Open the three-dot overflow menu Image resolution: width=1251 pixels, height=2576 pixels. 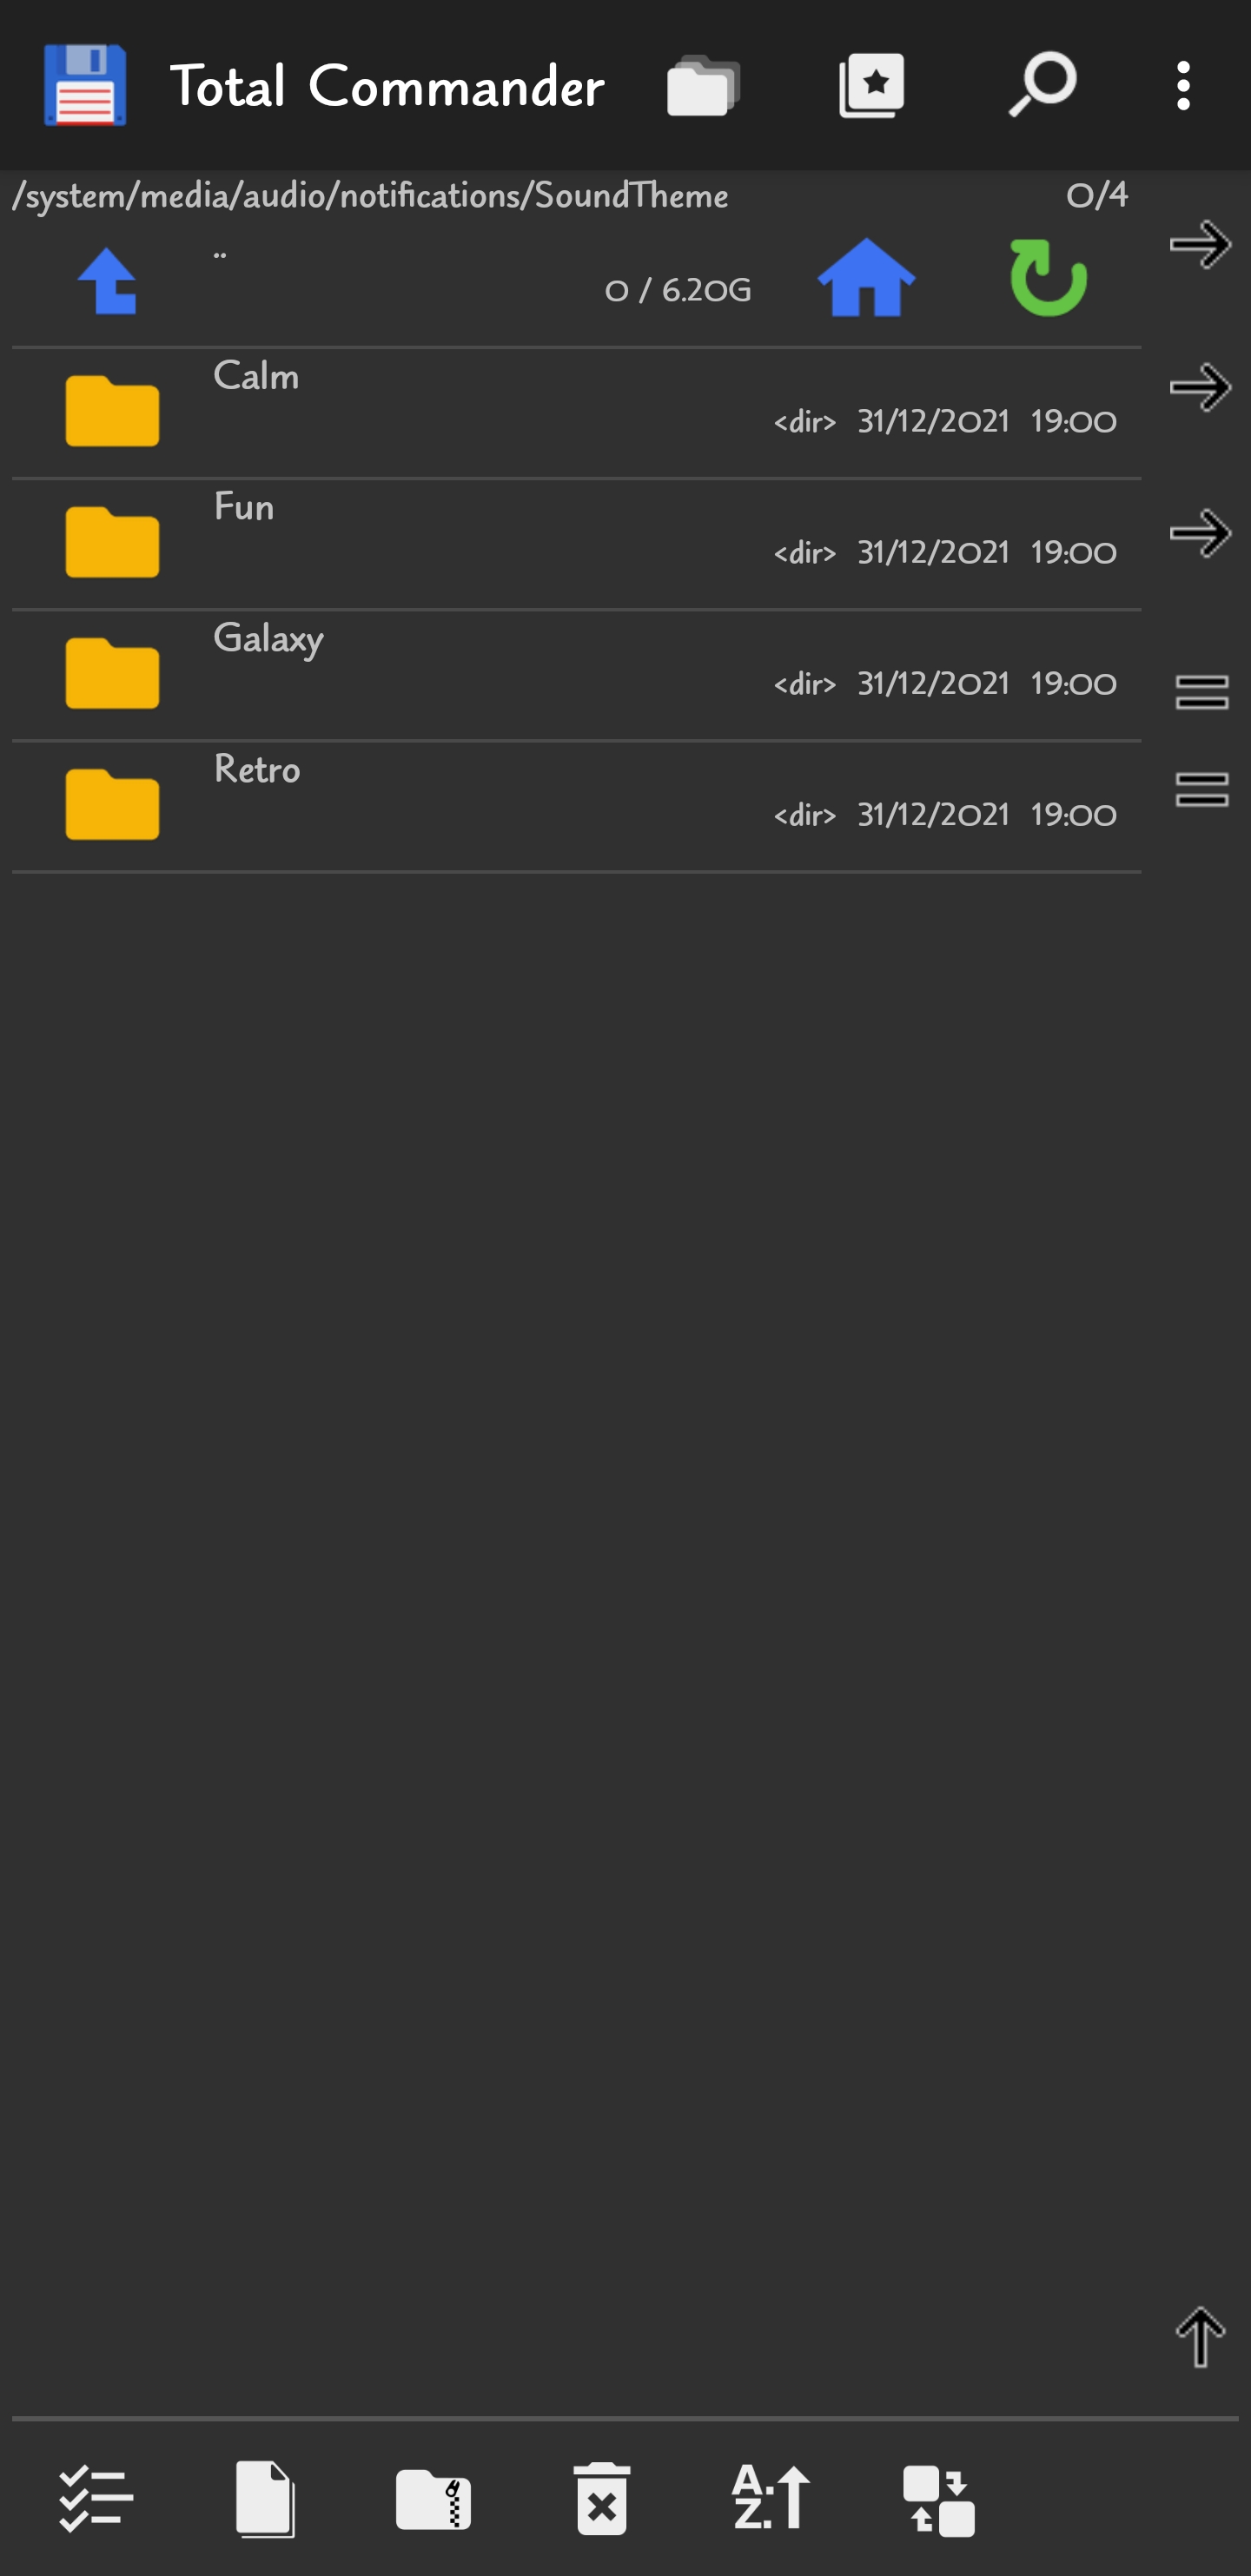(x=1183, y=86)
